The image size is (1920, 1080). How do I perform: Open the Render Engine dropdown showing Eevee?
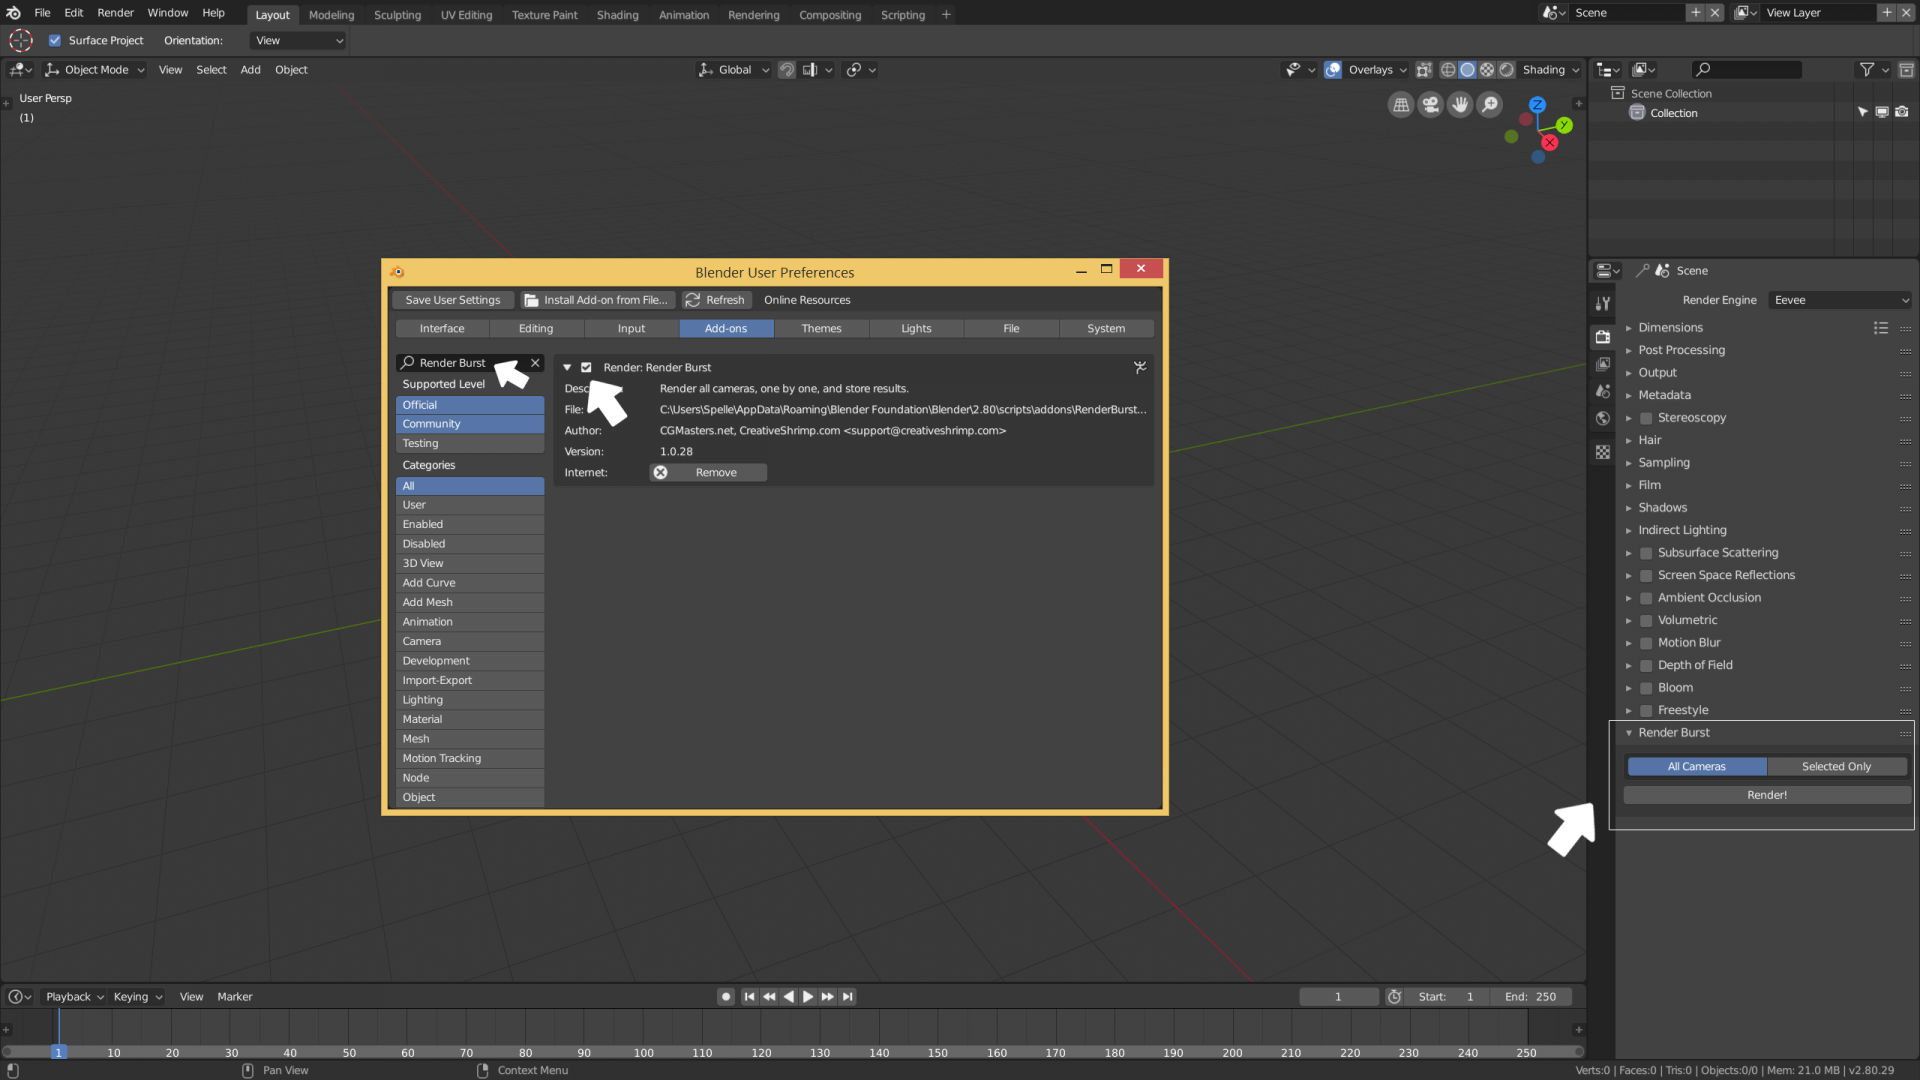coord(1838,299)
